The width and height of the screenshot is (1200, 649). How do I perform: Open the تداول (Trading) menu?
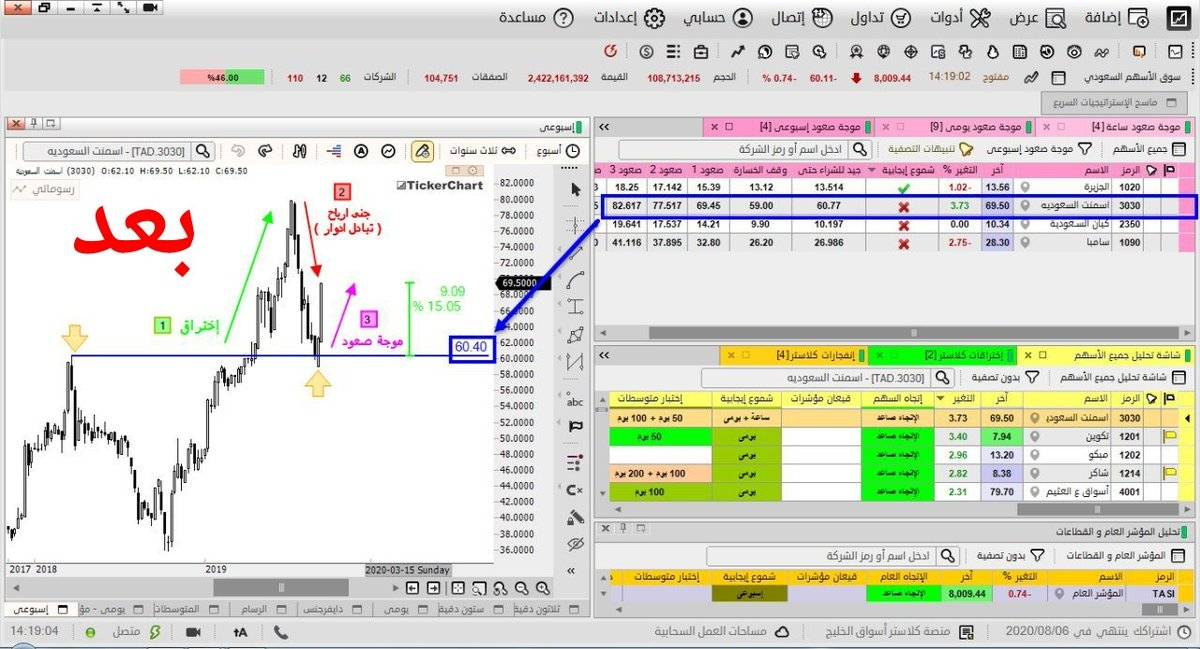(880, 18)
